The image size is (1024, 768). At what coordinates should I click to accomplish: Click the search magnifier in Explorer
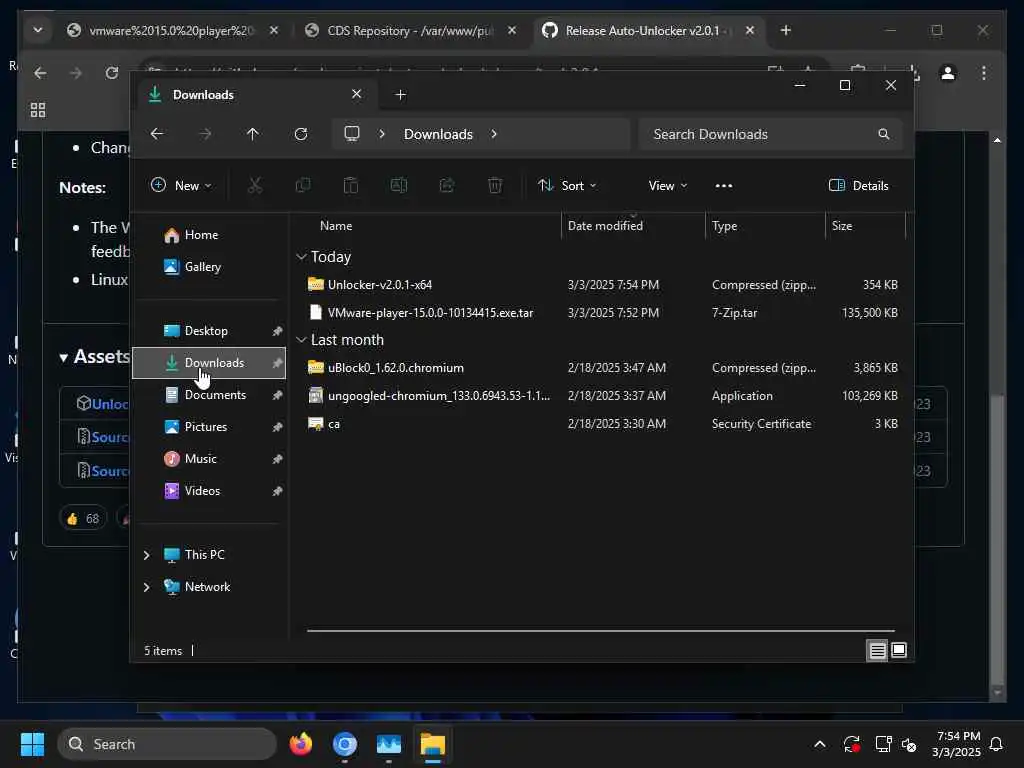(x=884, y=134)
